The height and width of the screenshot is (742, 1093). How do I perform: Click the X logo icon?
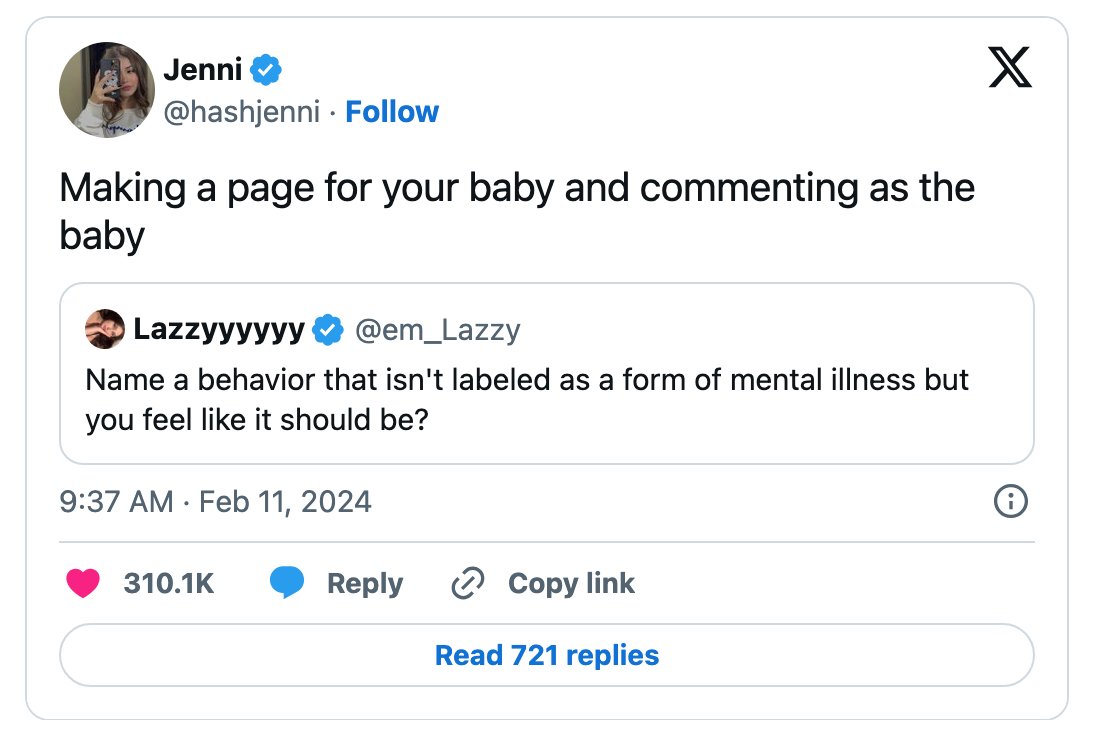1009,67
